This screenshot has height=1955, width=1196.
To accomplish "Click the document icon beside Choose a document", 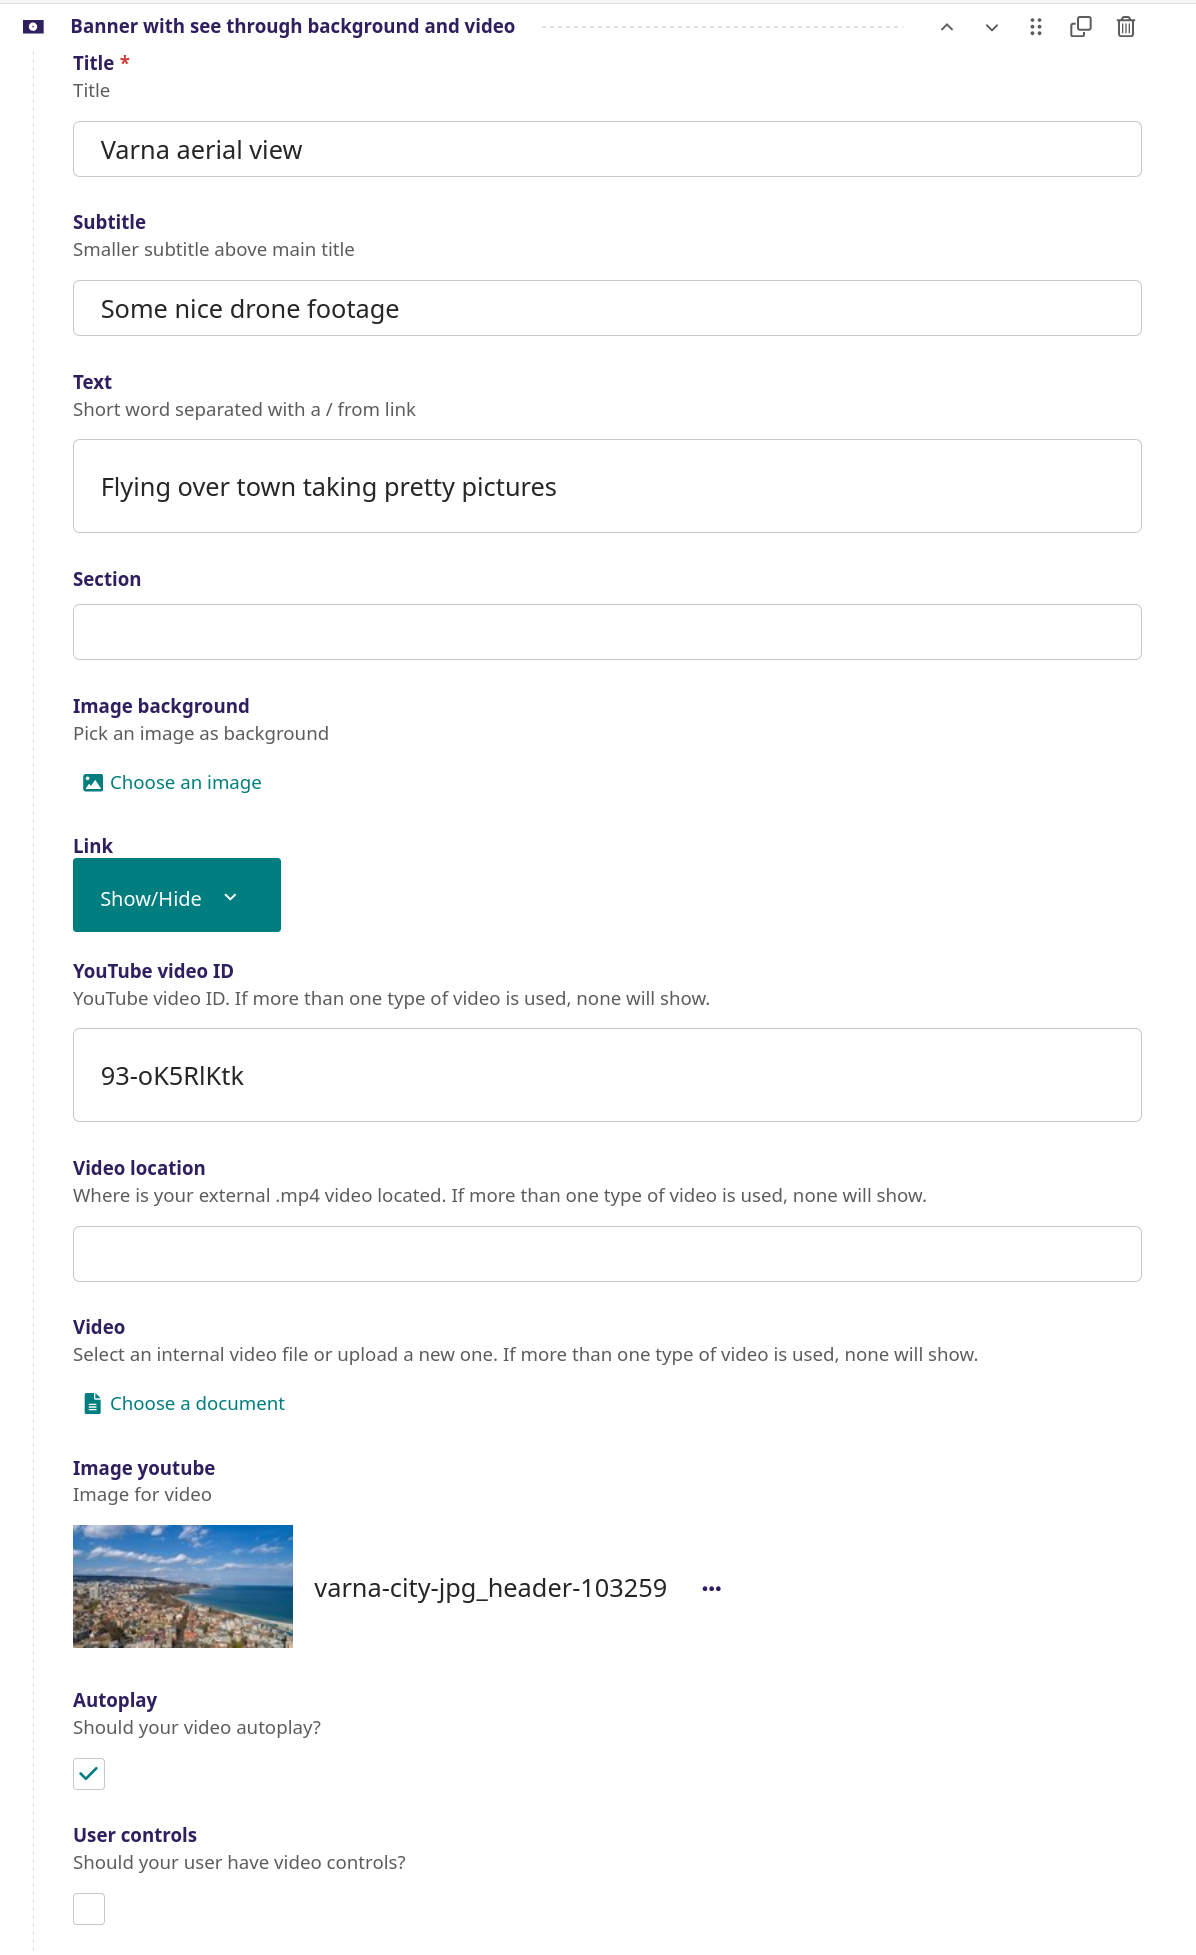I will pyautogui.click(x=93, y=1404).
